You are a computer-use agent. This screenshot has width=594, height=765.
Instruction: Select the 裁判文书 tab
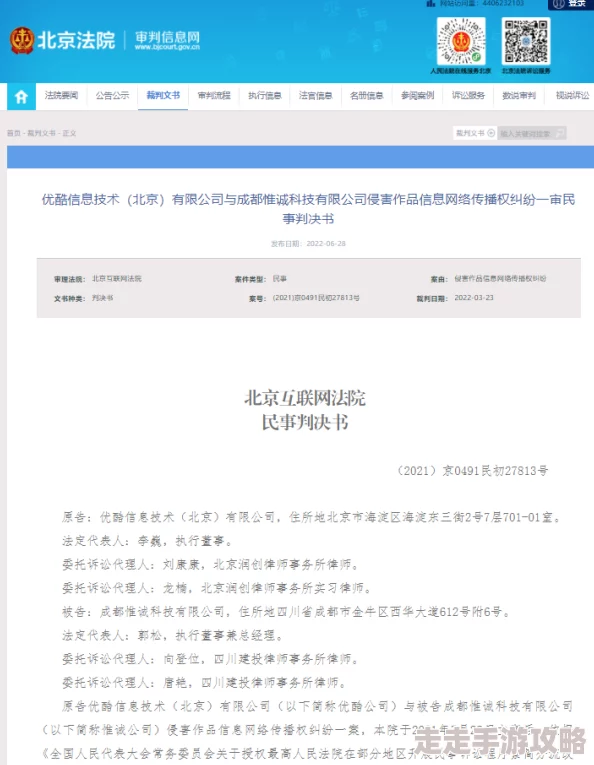click(x=163, y=95)
